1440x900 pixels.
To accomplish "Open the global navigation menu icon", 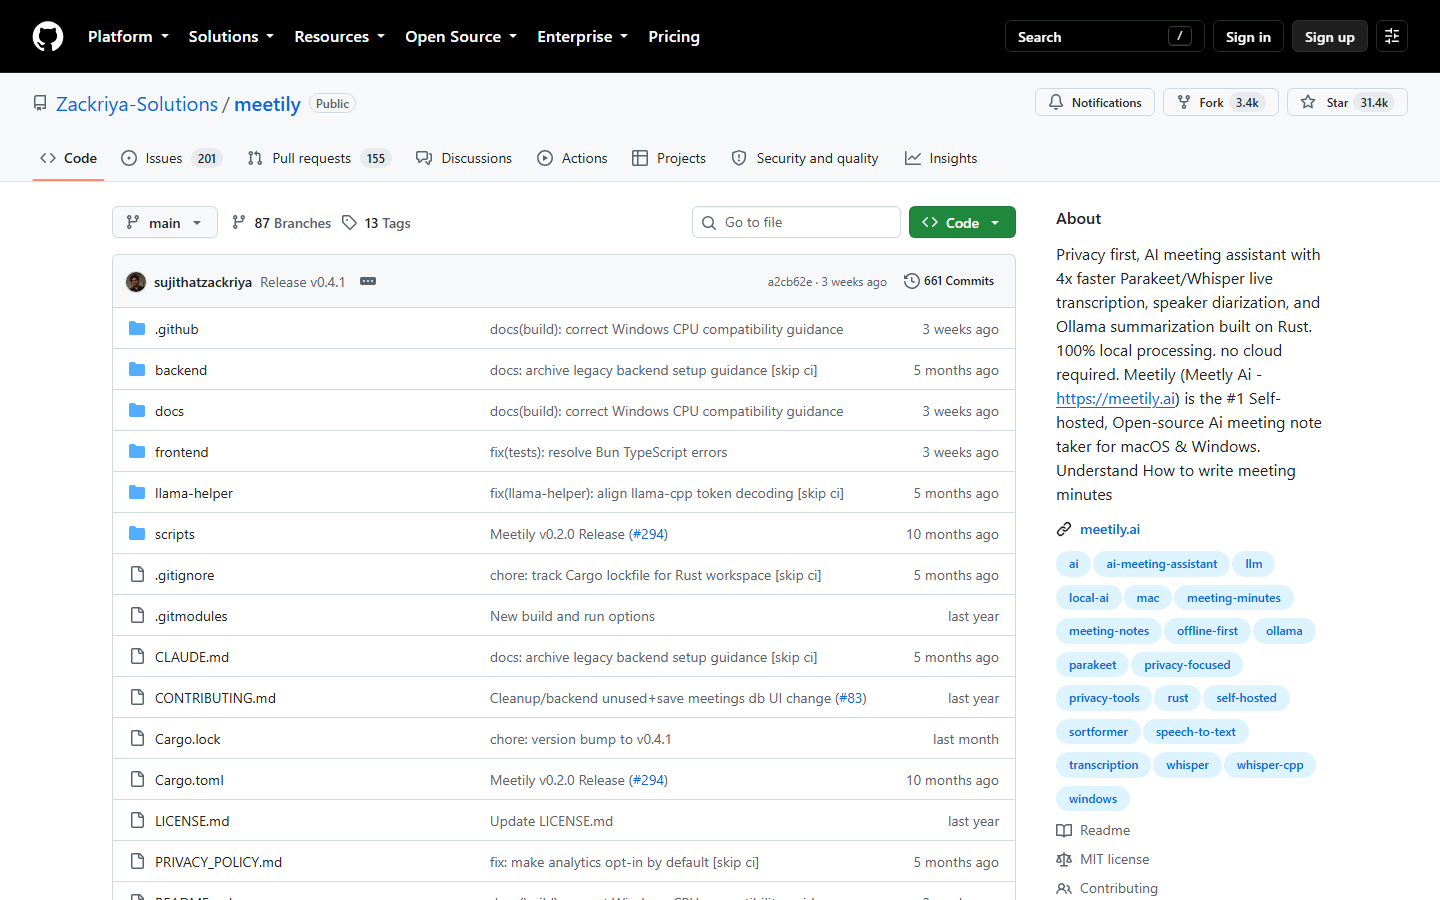I will 1392,36.
